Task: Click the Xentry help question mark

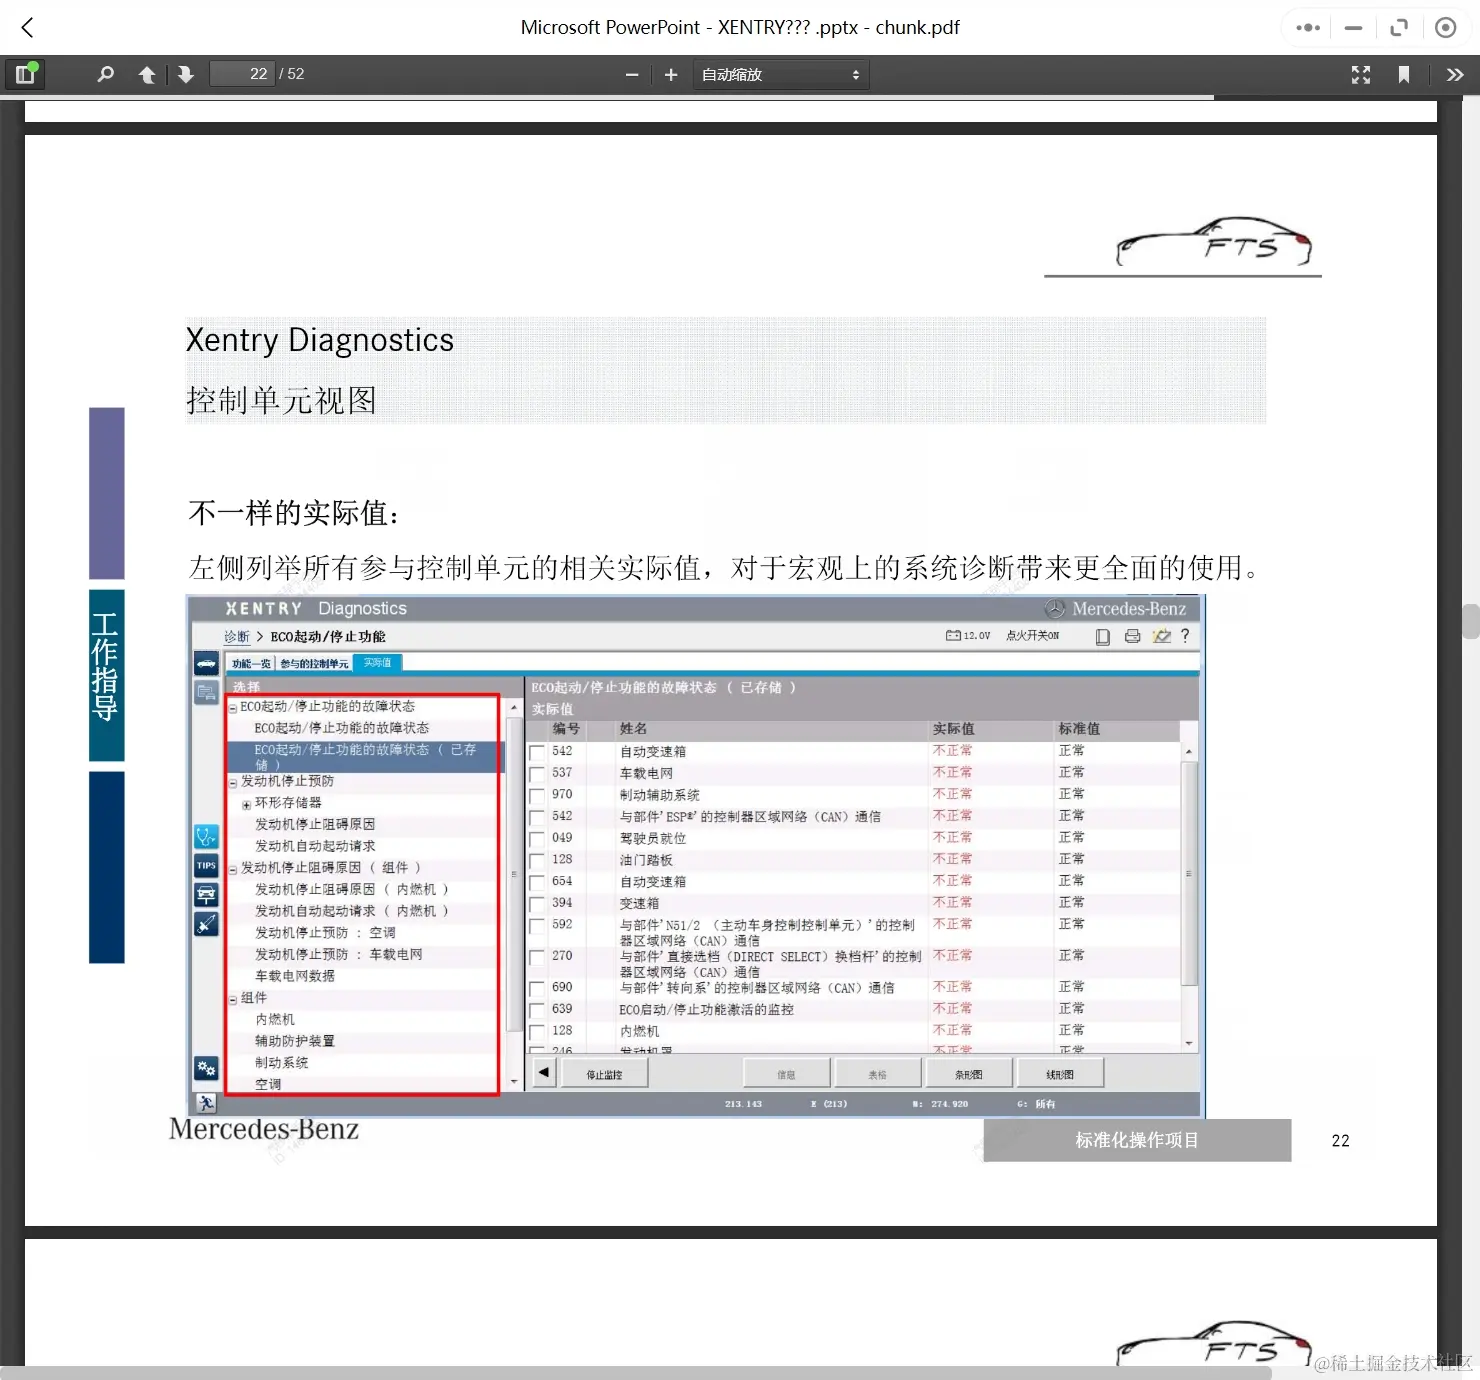Action: click(x=1185, y=636)
